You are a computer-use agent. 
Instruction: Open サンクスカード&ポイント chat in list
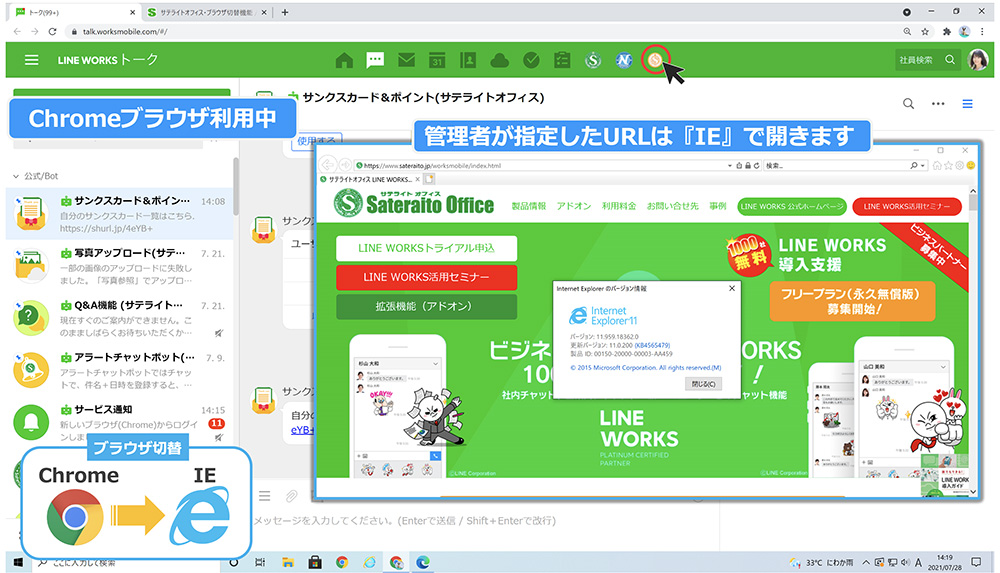pyautogui.click(x=119, y=214)
